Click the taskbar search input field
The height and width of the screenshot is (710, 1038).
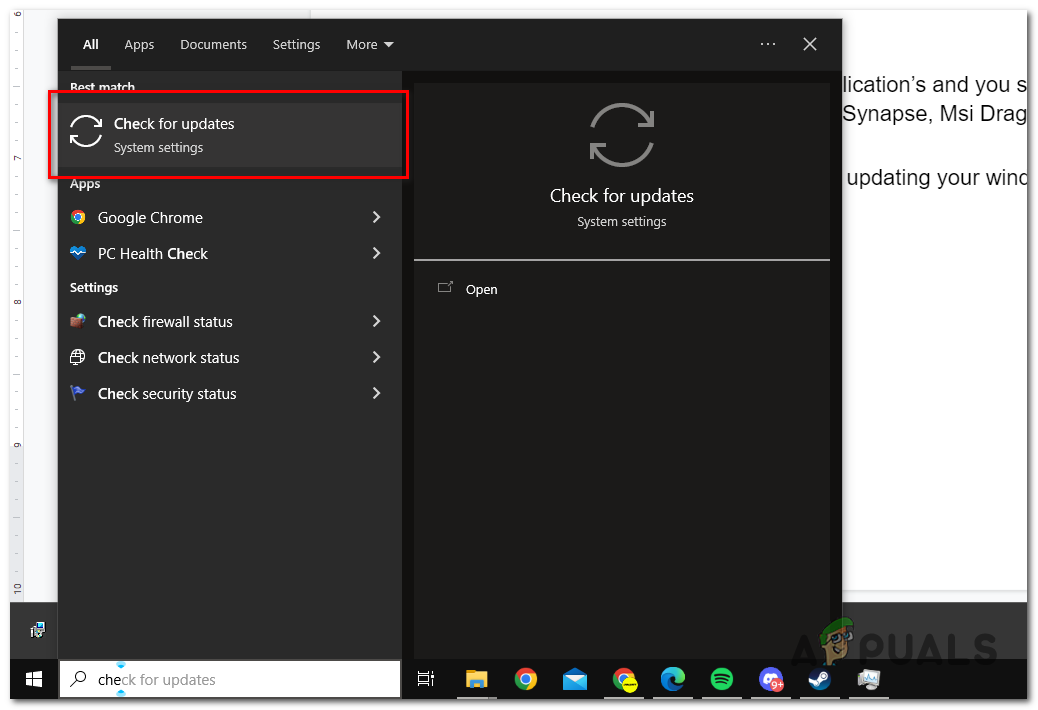[x=240, y=679]
